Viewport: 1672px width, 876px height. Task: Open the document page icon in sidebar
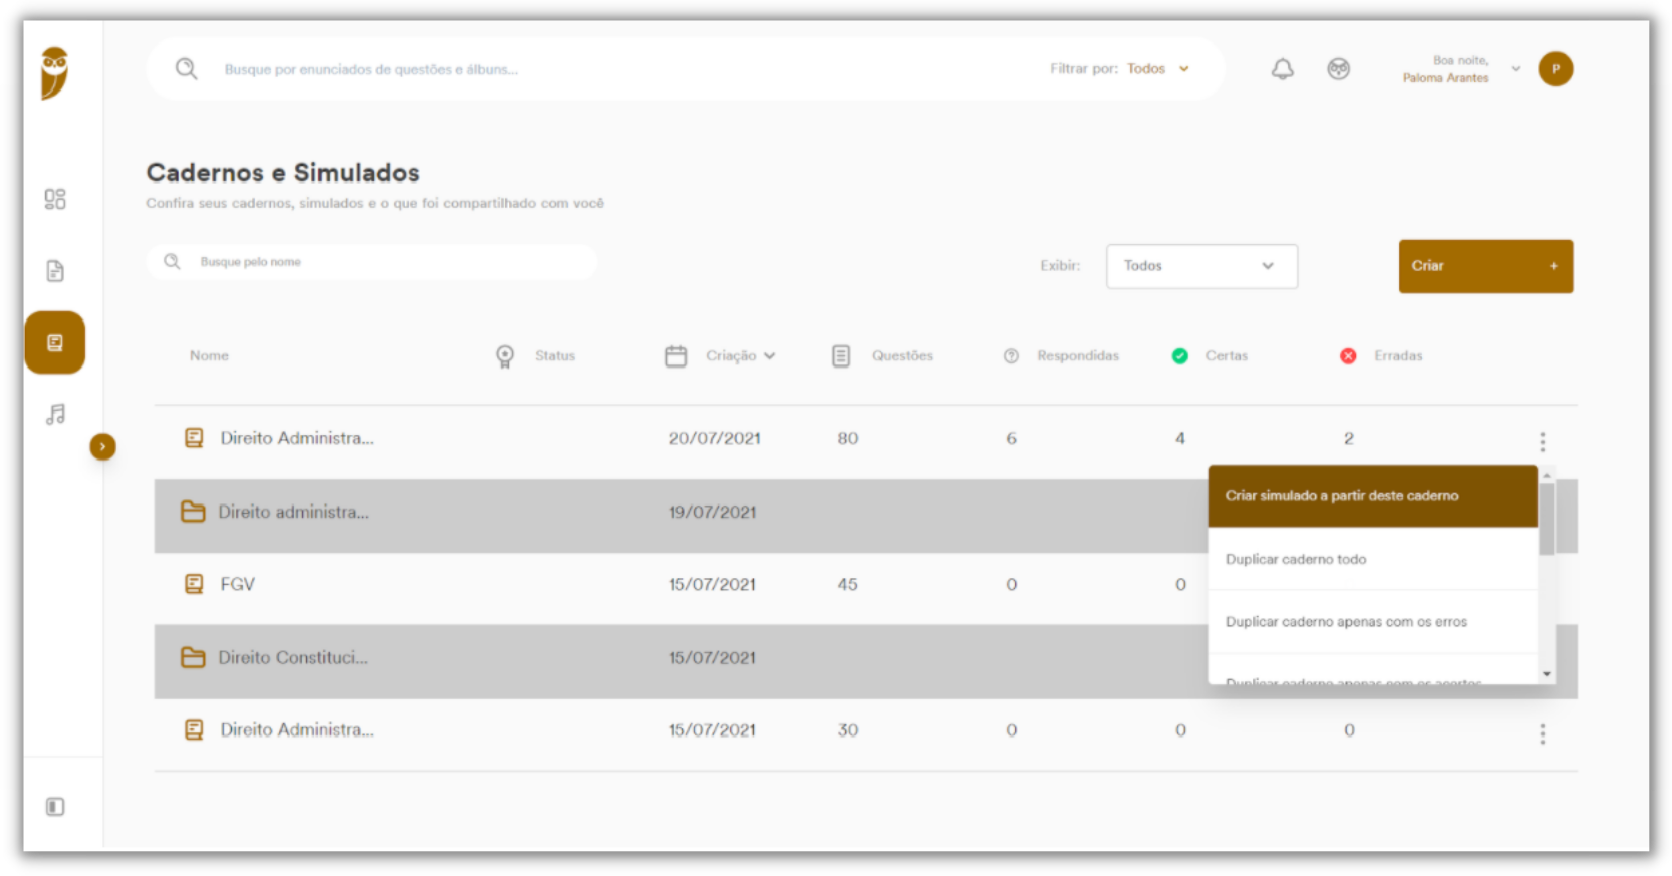[55, 271]
